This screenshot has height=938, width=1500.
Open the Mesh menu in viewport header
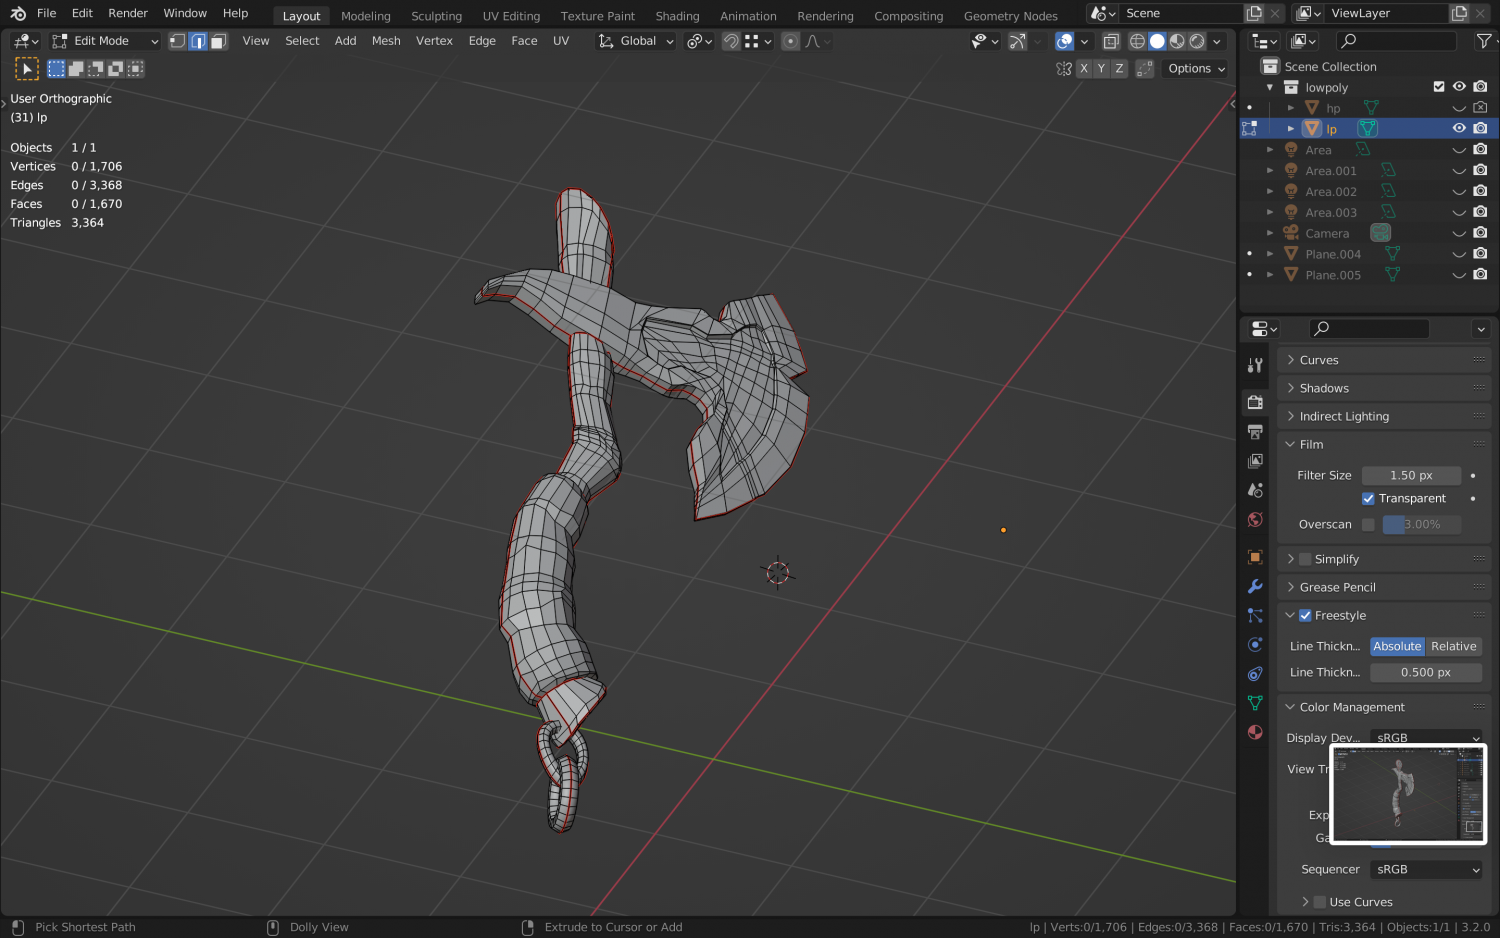(386, 41)
